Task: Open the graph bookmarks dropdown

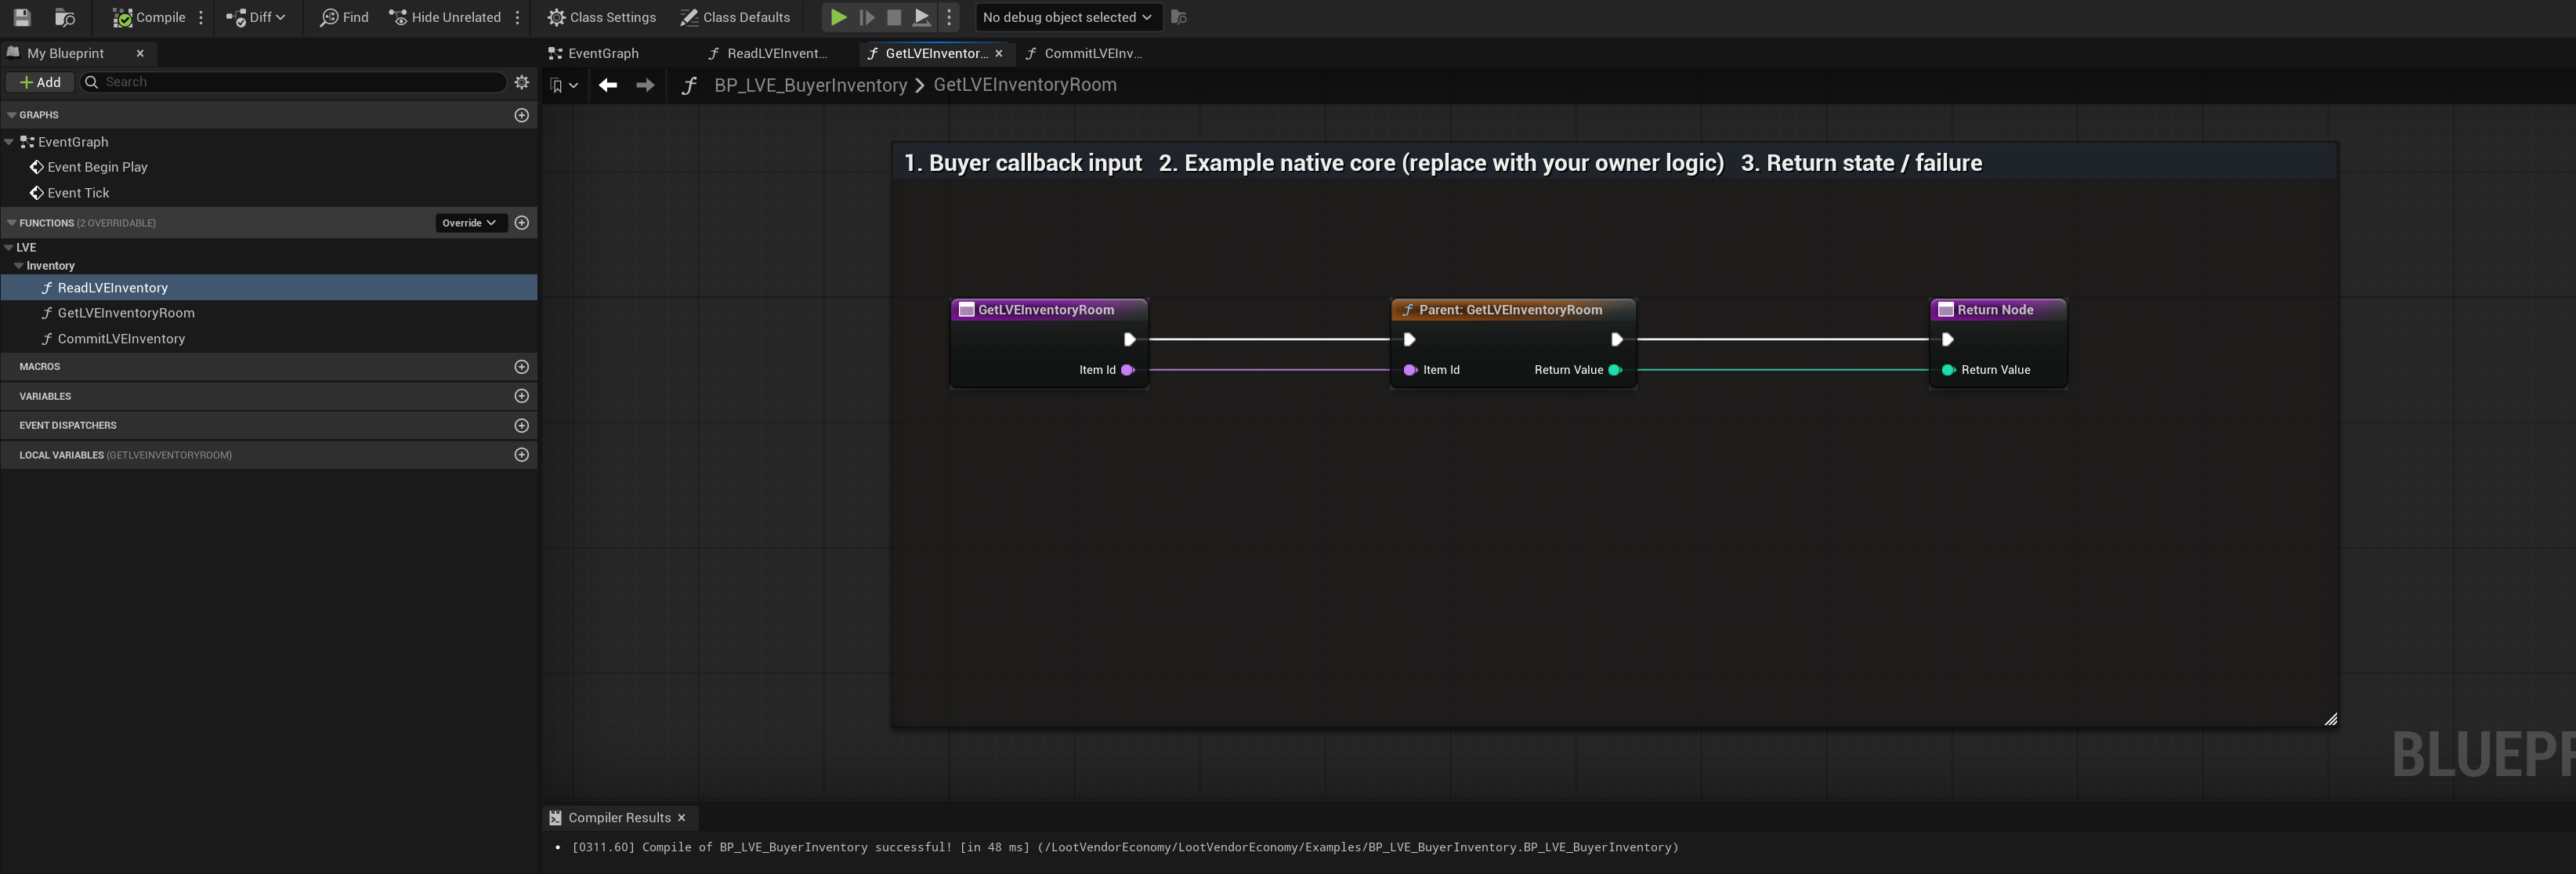Action: [x=564, y=85]
